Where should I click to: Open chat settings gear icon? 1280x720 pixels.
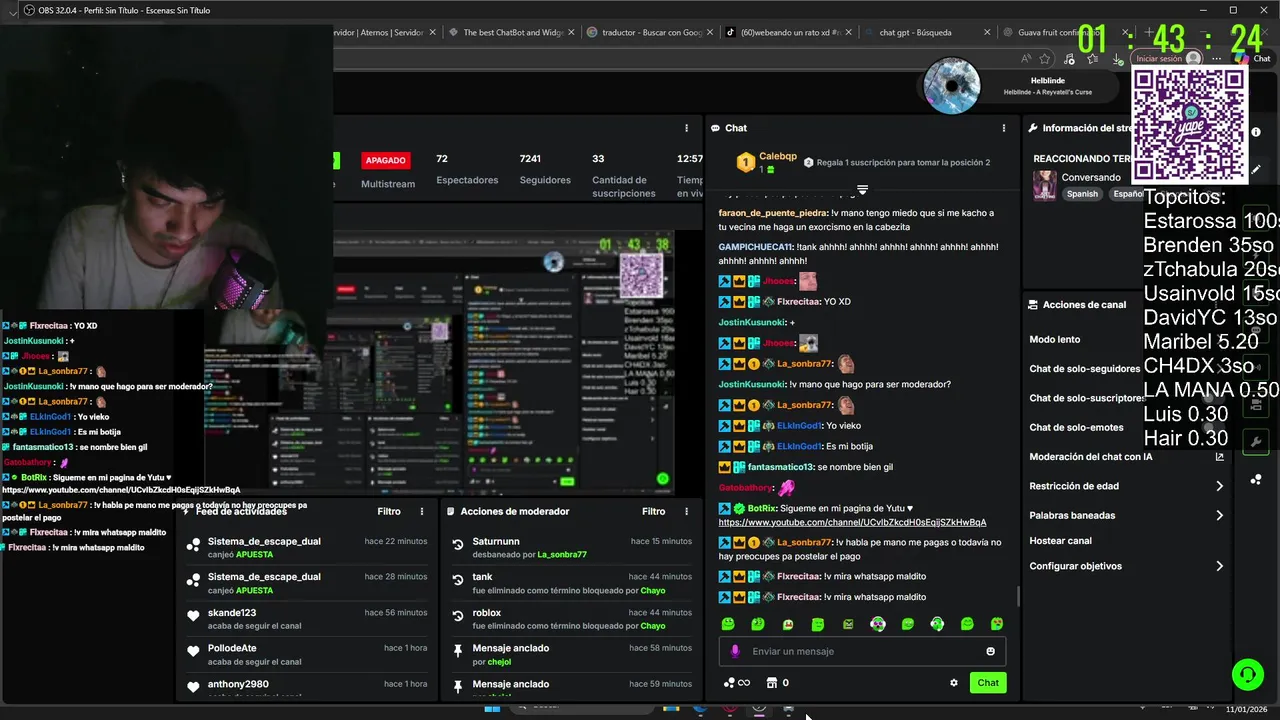click(x=954, y=683)
